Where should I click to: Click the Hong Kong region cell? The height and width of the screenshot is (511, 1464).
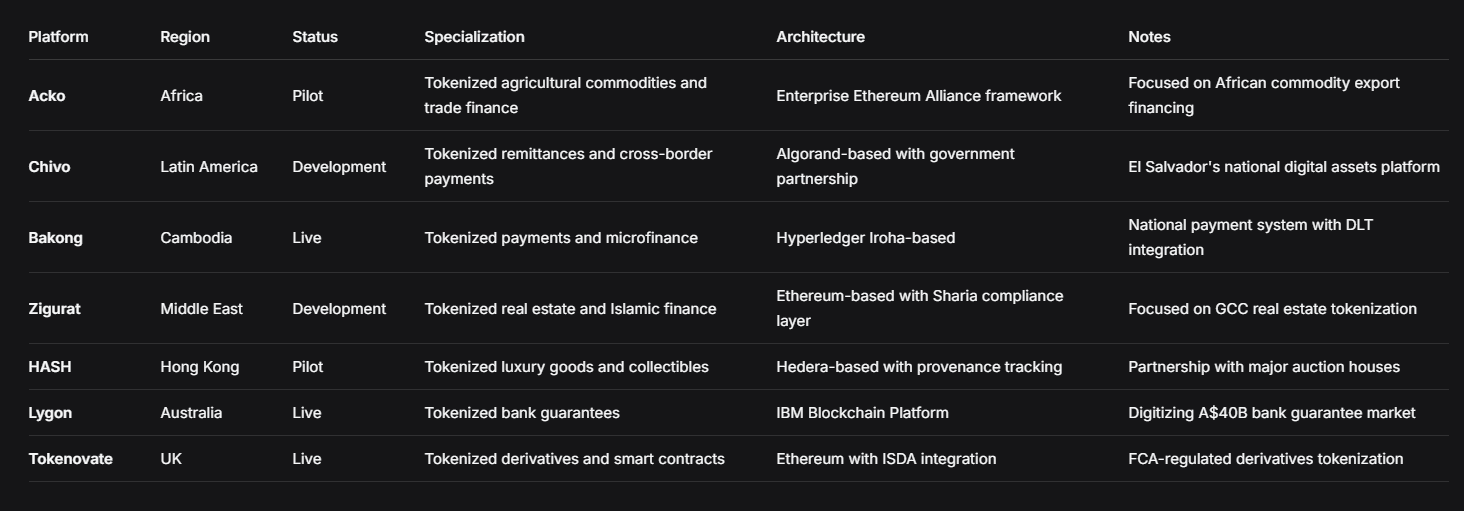tap(199, 367)
